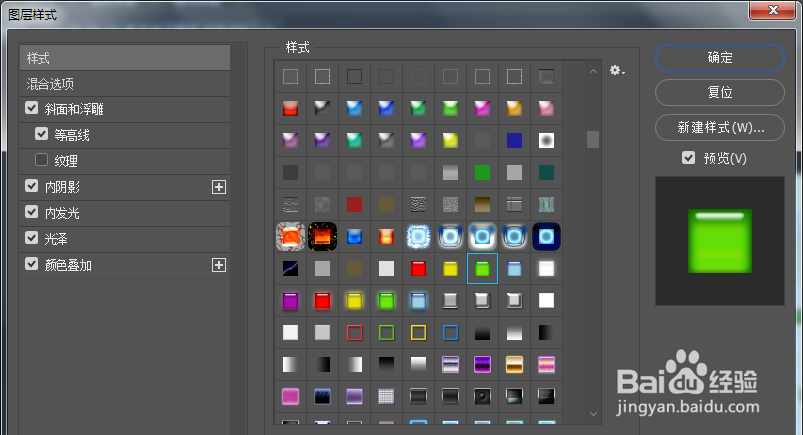Image resolution: width=803 pixels, height=435 pixels.
Task: Apply the dark red square style
Action: [354, 204]
